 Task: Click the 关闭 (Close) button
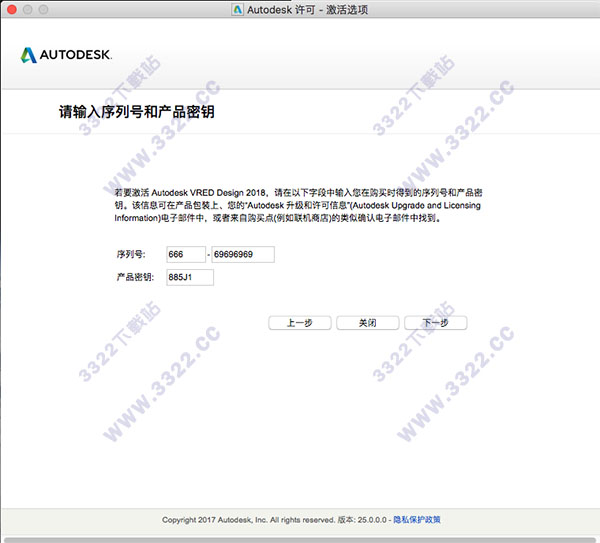367,323
